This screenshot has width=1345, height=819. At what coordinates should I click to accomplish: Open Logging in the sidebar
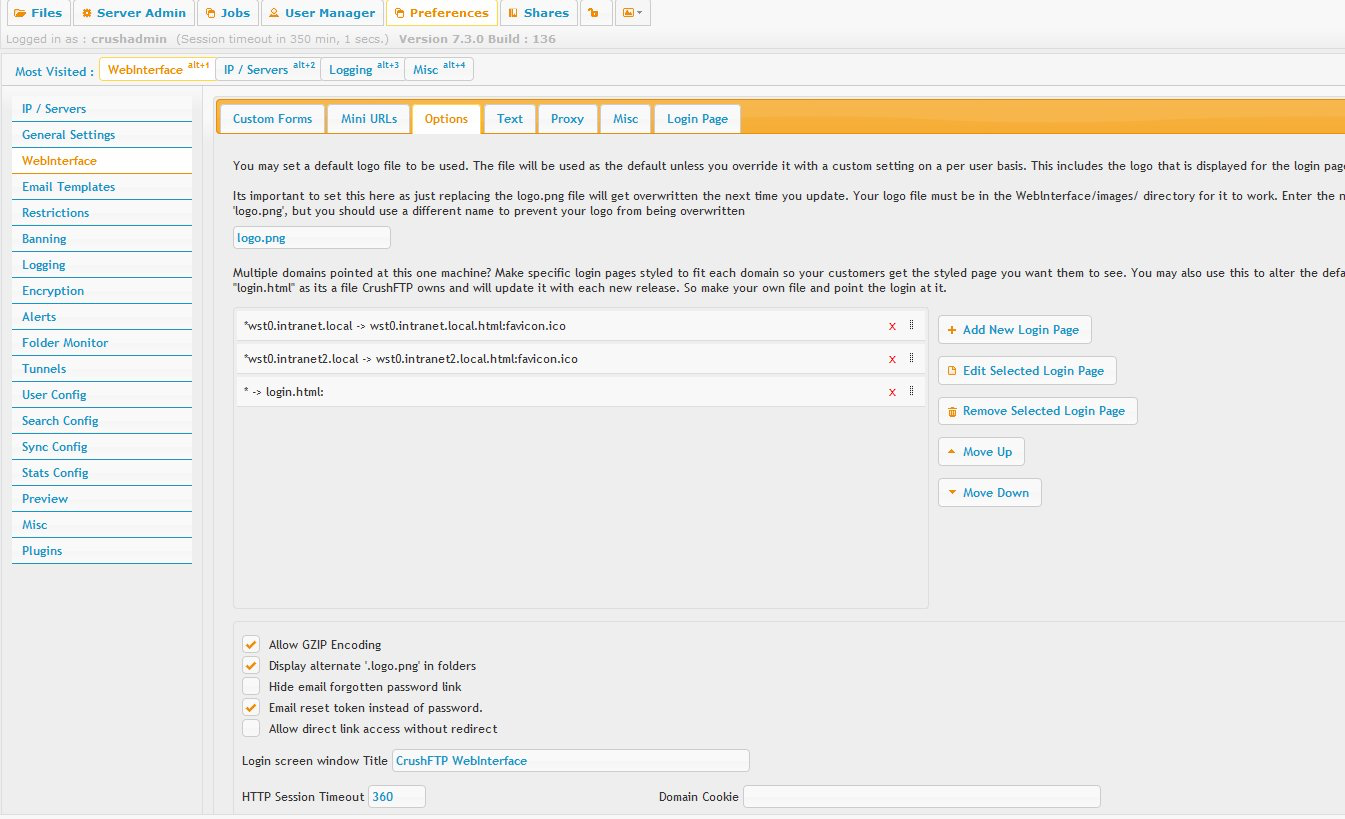pos(102,265)
